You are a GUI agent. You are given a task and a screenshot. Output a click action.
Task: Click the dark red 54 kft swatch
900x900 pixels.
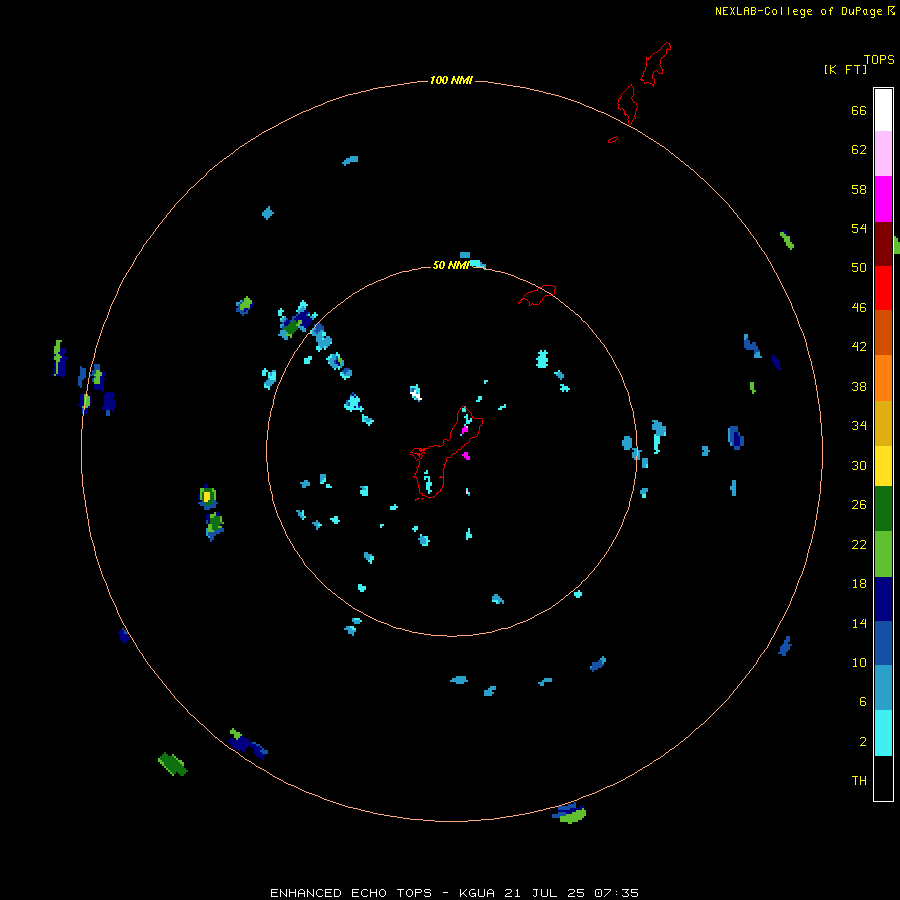(883, 244)
